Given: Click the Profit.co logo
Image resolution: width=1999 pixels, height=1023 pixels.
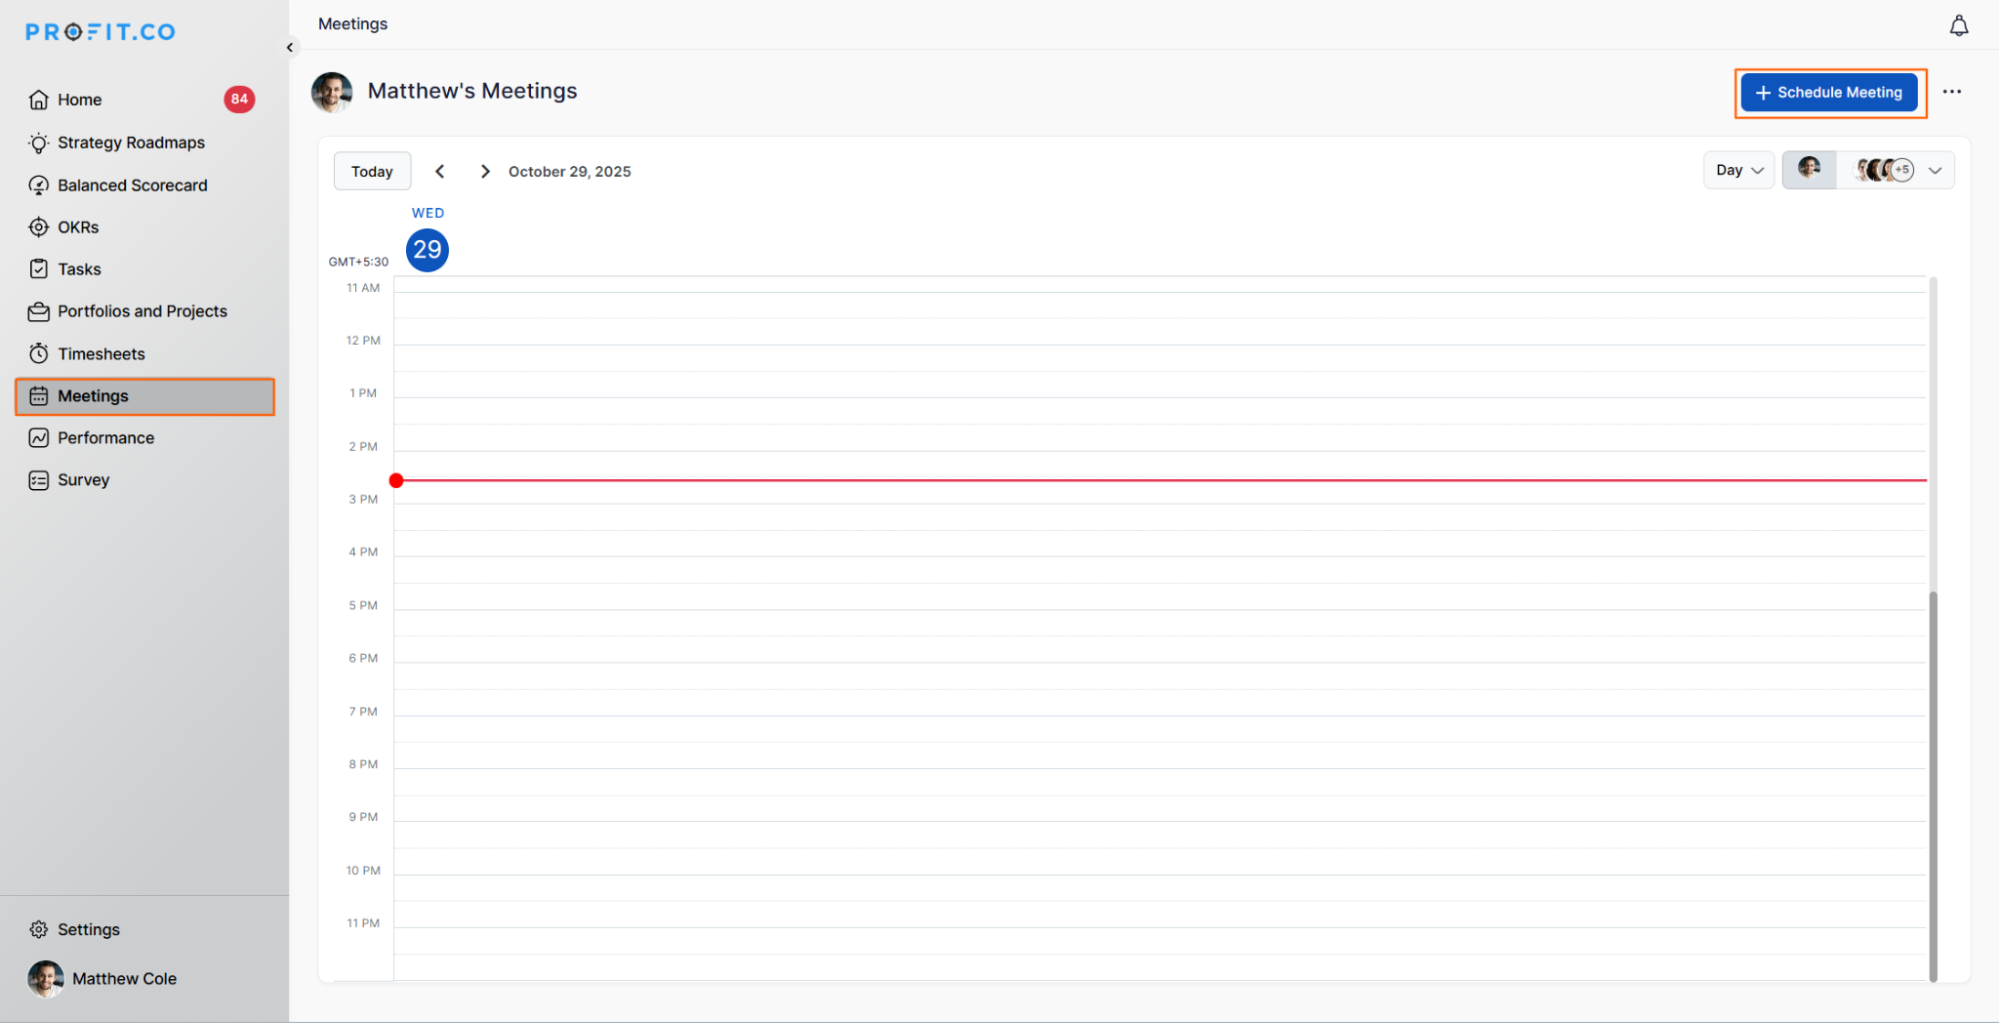Looking at the screenshot, I should pos(101,32).
